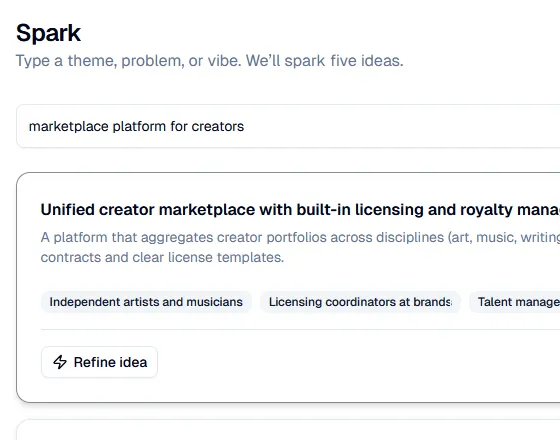Select the 'Independent artists and musicians' tag
Image resolution: width=560 pixels, height=440 pixels.
pos(146,302)
